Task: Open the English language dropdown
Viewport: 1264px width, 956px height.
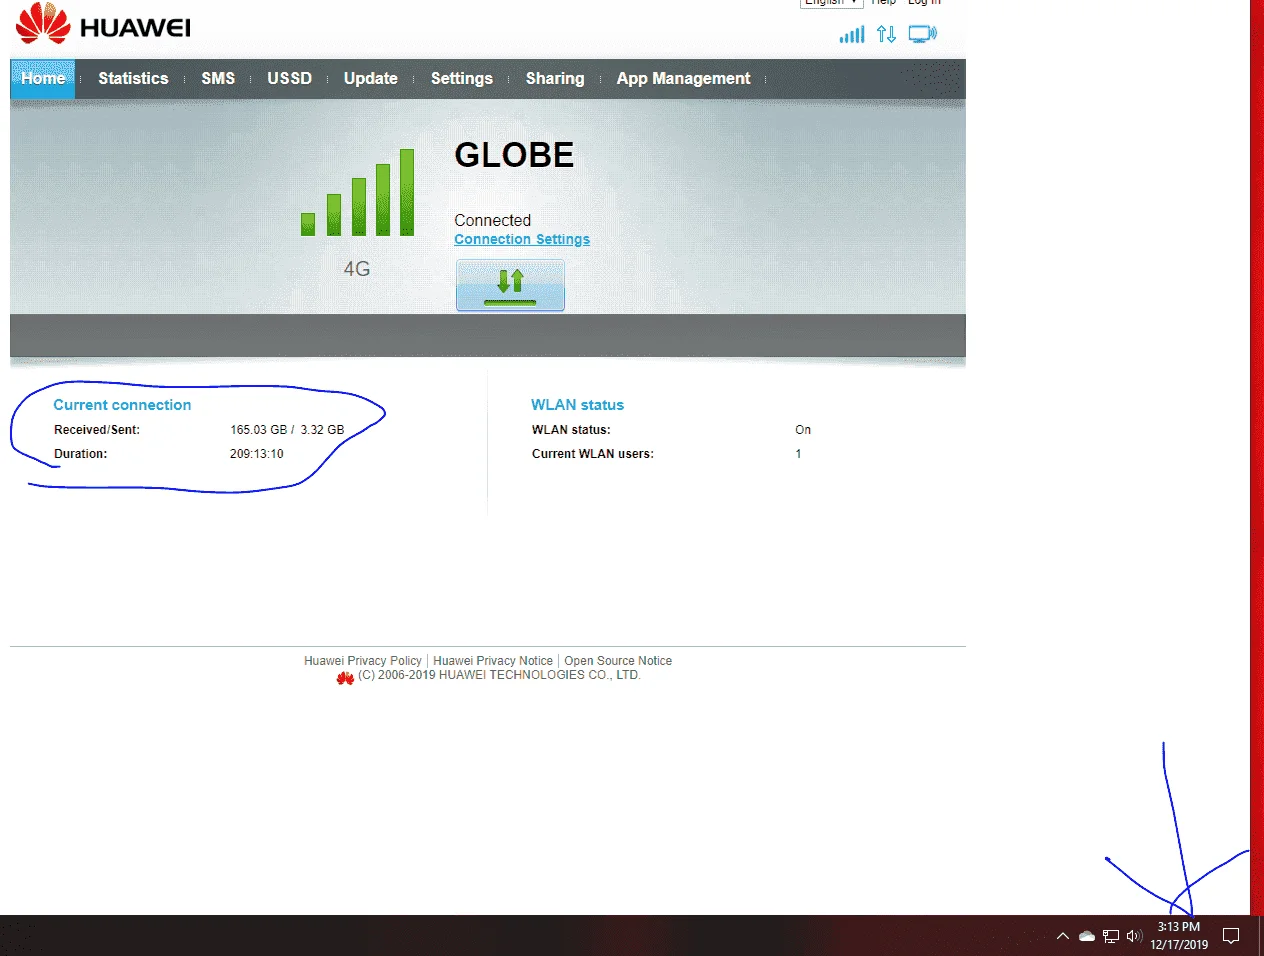Action: [x=831, y=3]
